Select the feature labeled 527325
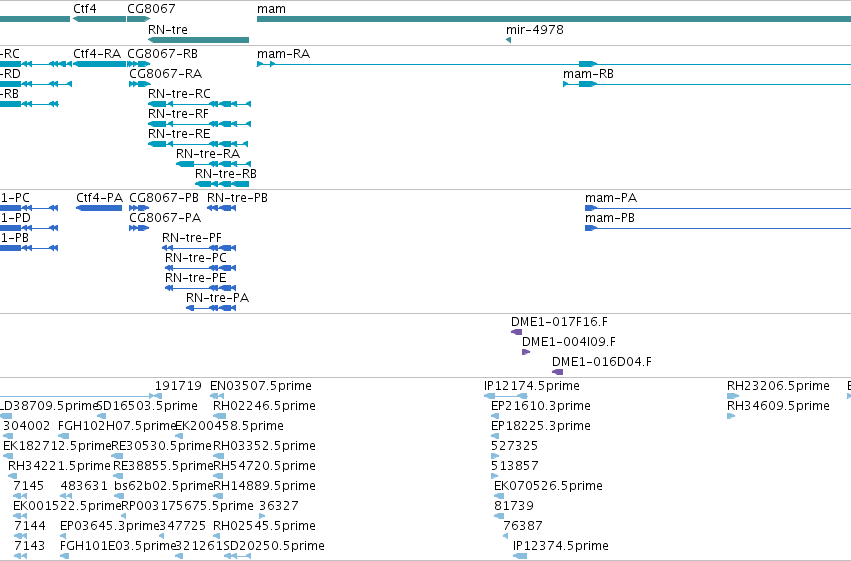 (x=494, y=456)
